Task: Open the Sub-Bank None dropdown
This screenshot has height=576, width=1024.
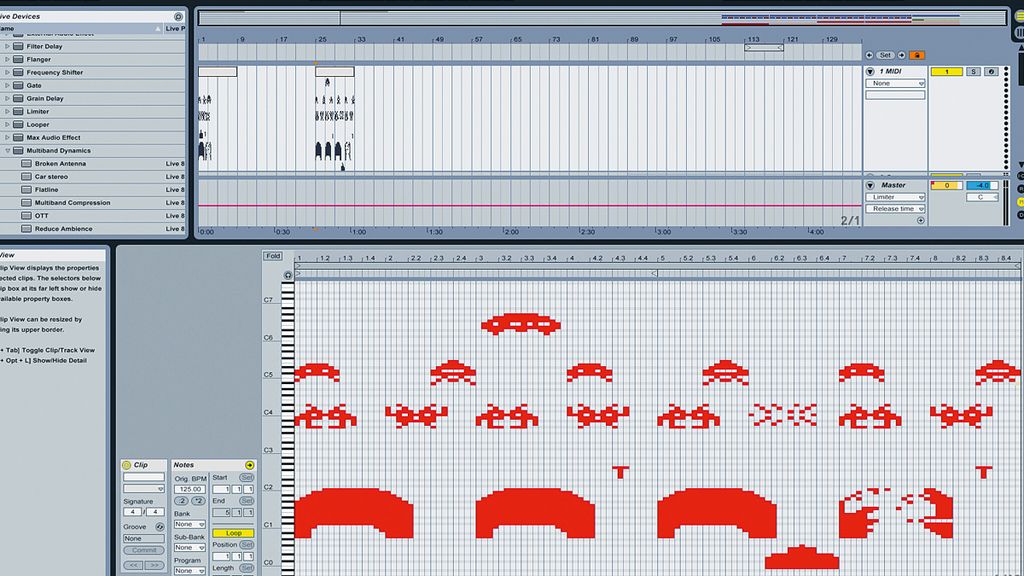Action: (190, 548)
